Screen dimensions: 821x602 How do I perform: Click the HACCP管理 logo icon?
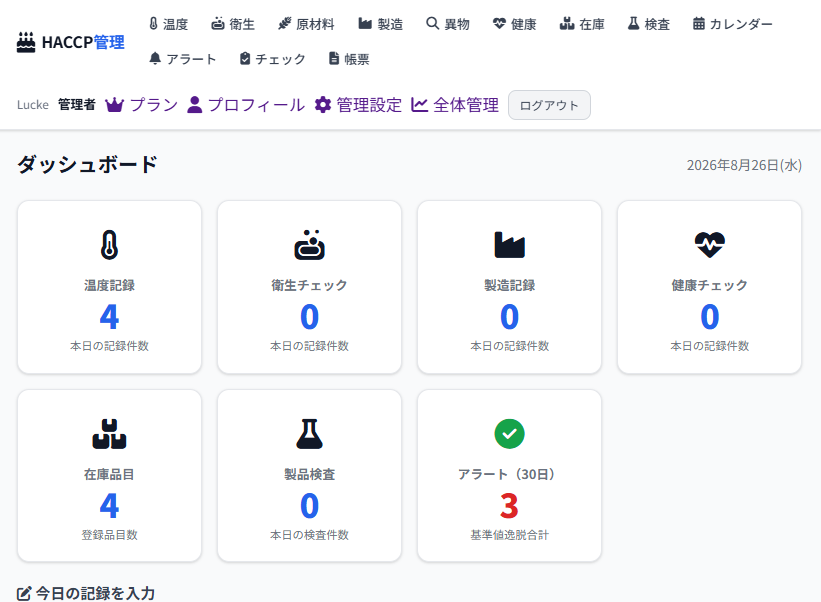26,42
